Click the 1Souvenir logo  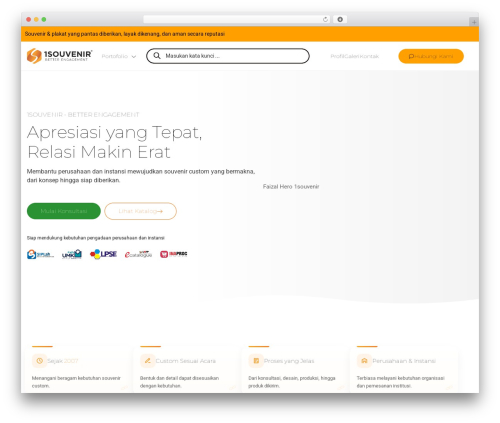tap(59, 56)
